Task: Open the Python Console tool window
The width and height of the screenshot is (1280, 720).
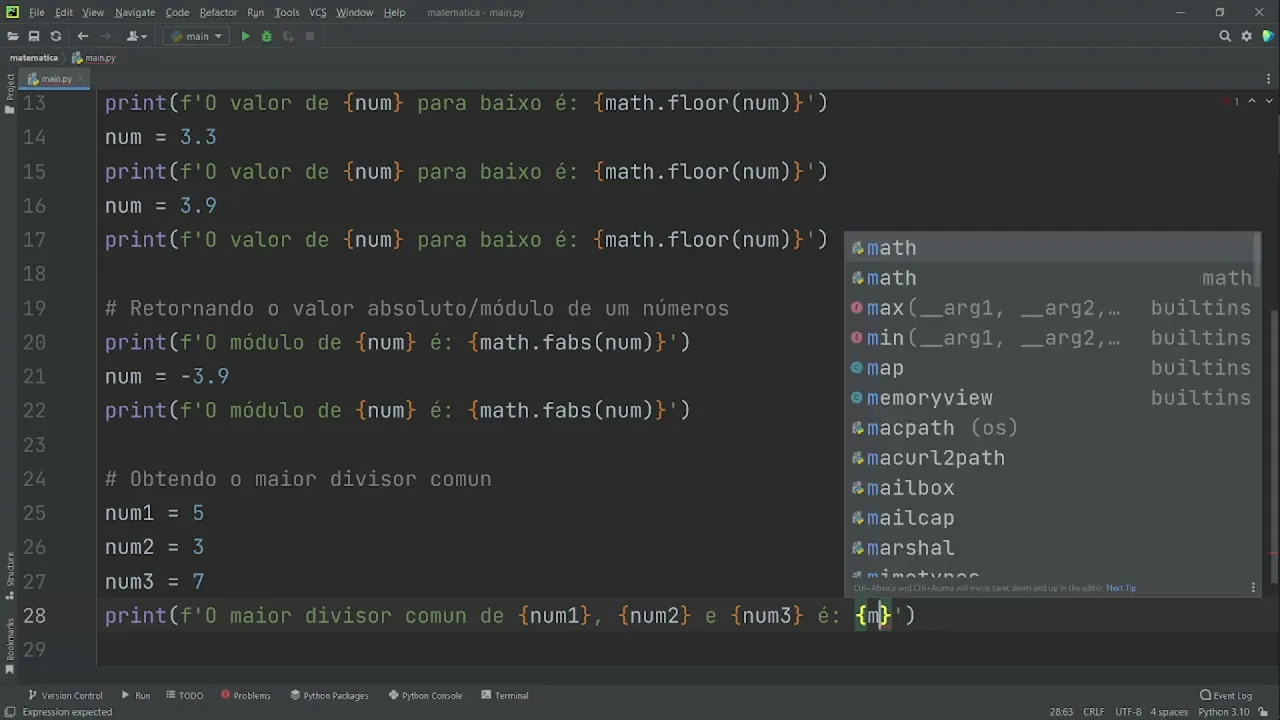Action: [x=425, y=695]
